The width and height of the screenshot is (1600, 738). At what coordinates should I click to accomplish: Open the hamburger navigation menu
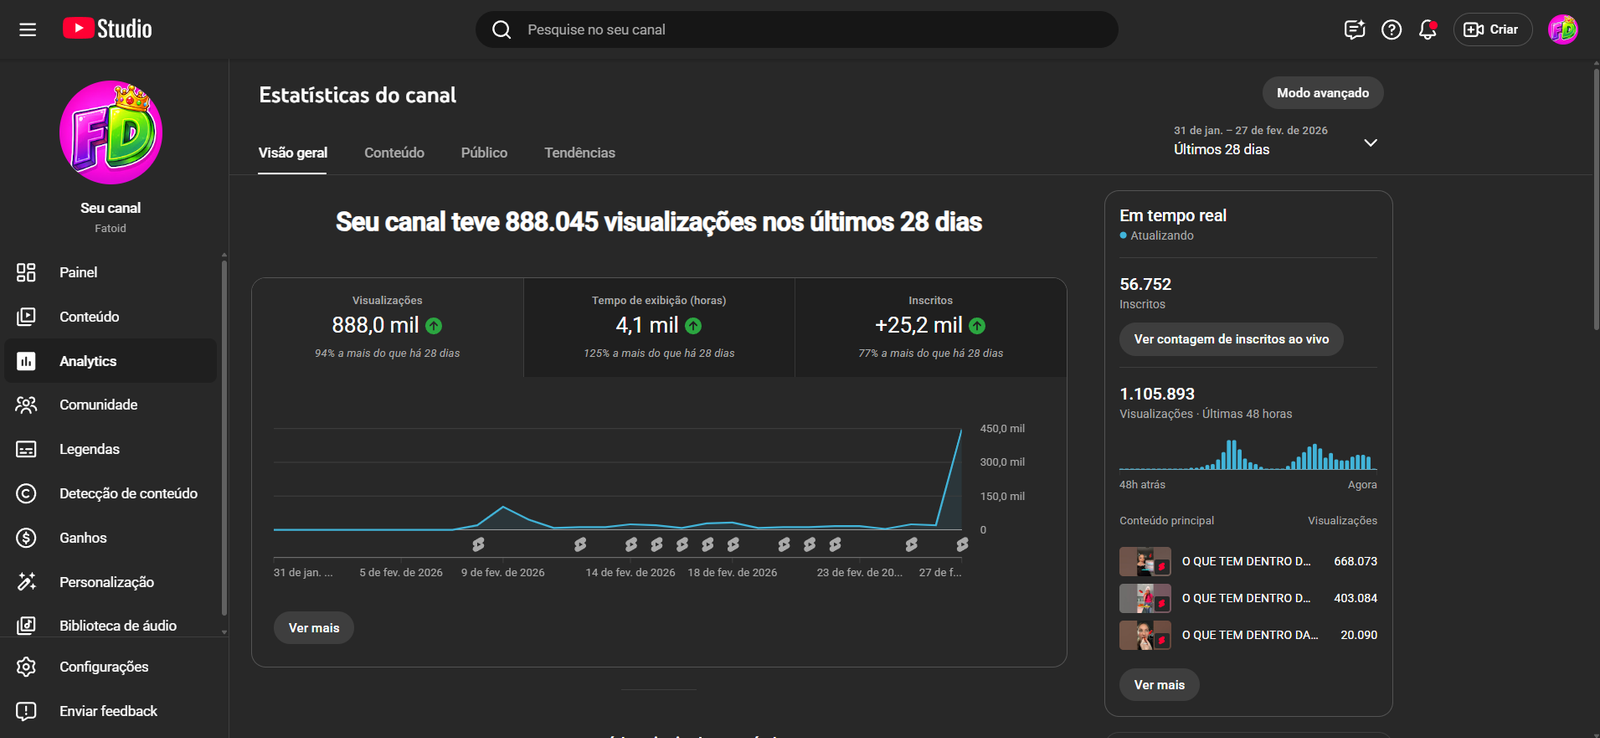coord(28,30)
